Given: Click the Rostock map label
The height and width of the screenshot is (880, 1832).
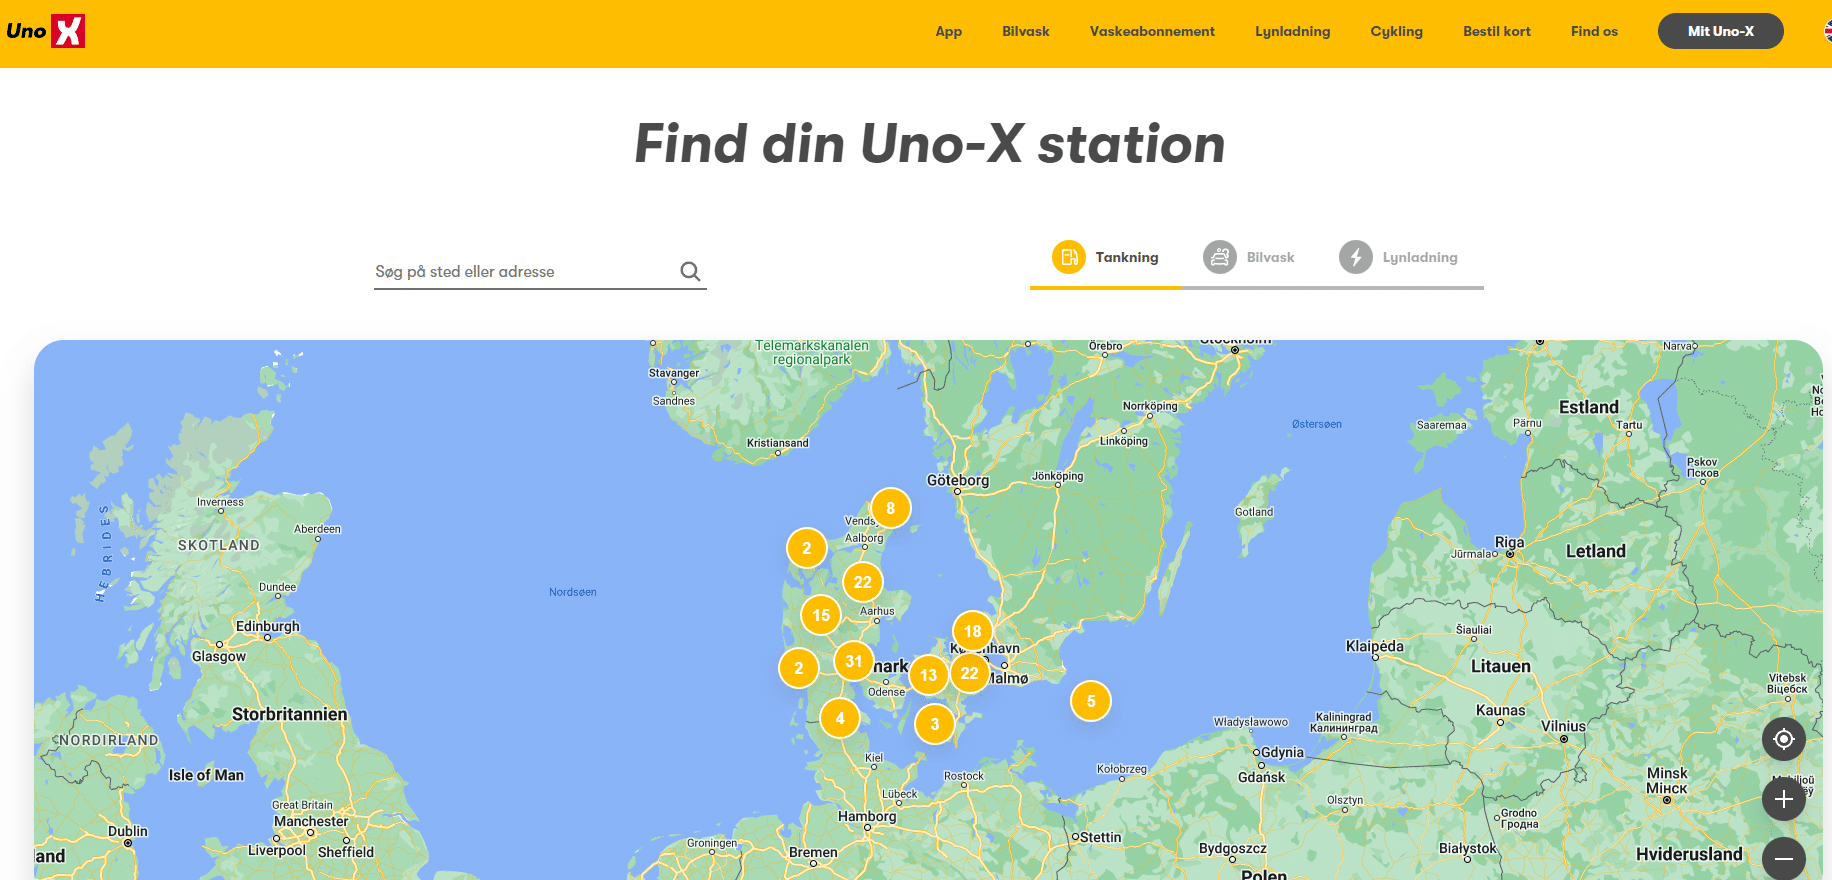Looking at the screenshot, I should [963, 776].
